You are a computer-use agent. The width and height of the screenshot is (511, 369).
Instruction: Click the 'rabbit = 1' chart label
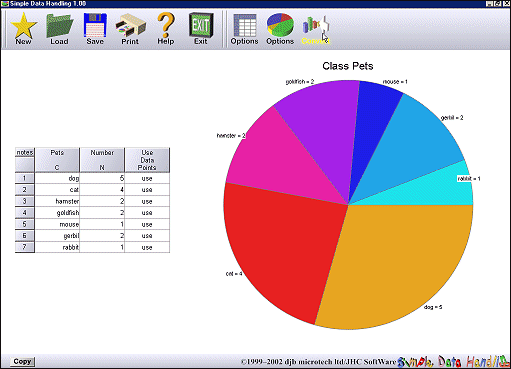pos(469,179)
